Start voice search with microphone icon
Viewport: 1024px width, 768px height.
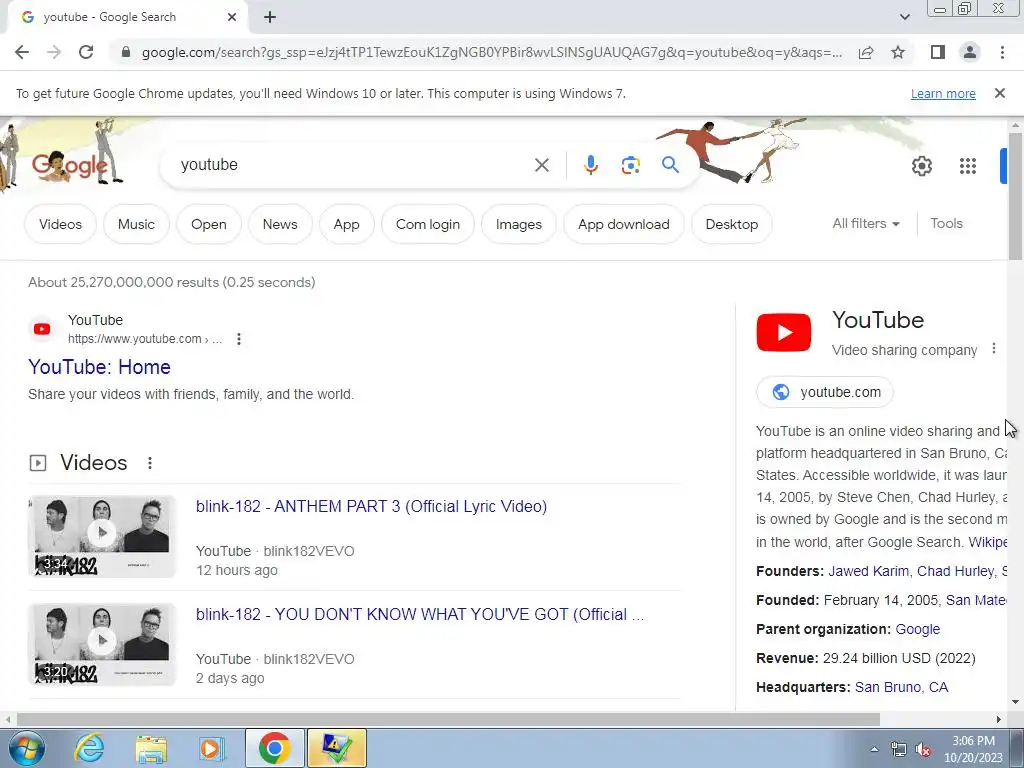coord(590,165)
